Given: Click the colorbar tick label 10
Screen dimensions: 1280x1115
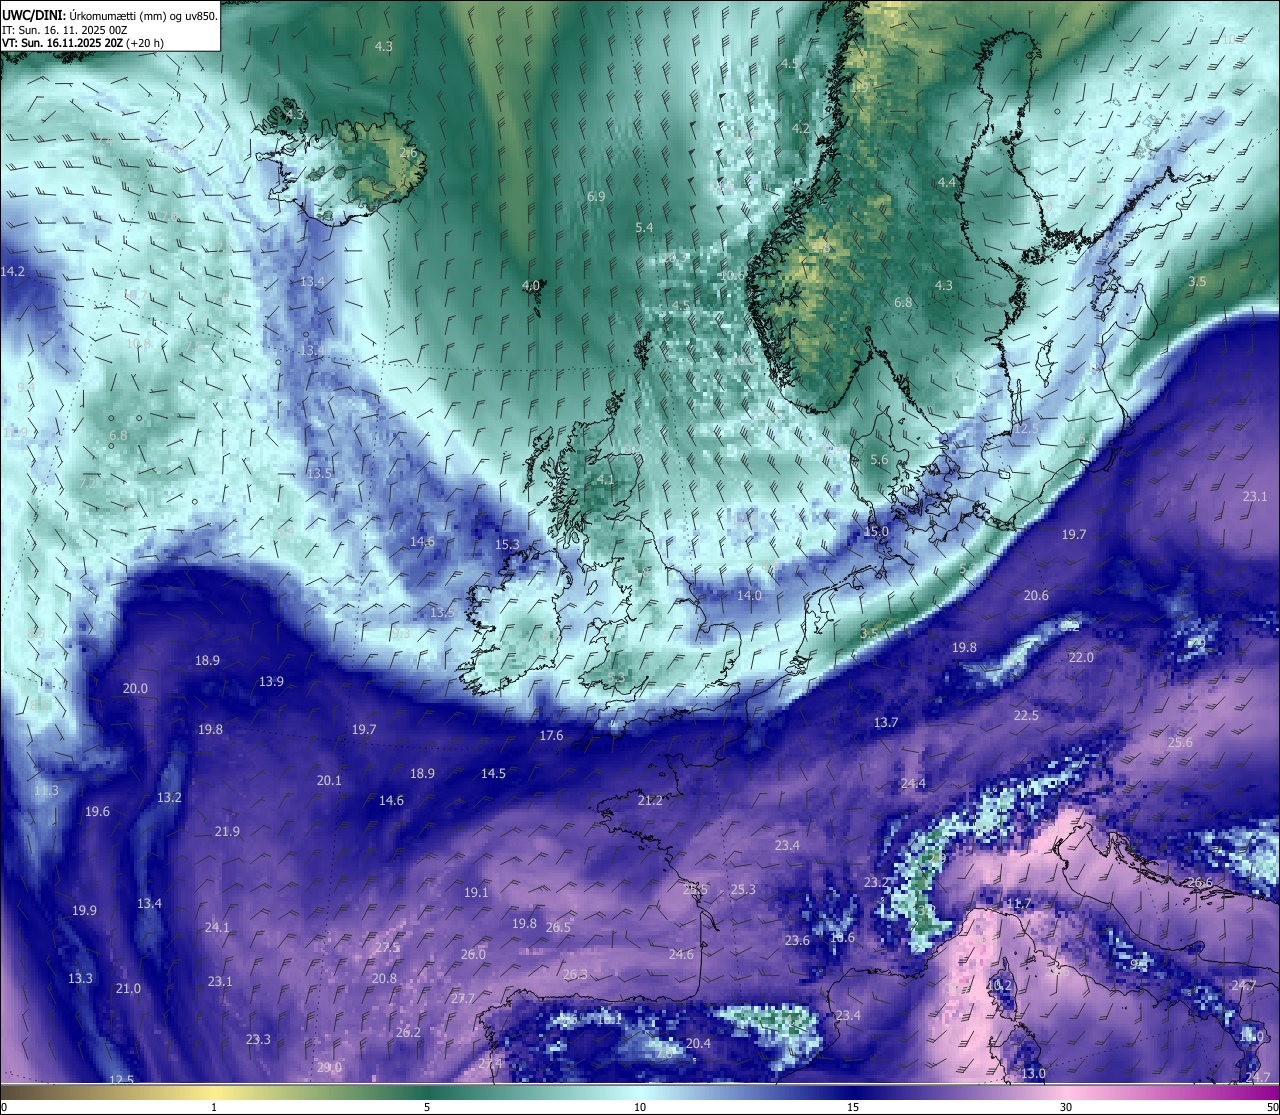Looking at the screenshot, I should click(x=640, y=1107).
